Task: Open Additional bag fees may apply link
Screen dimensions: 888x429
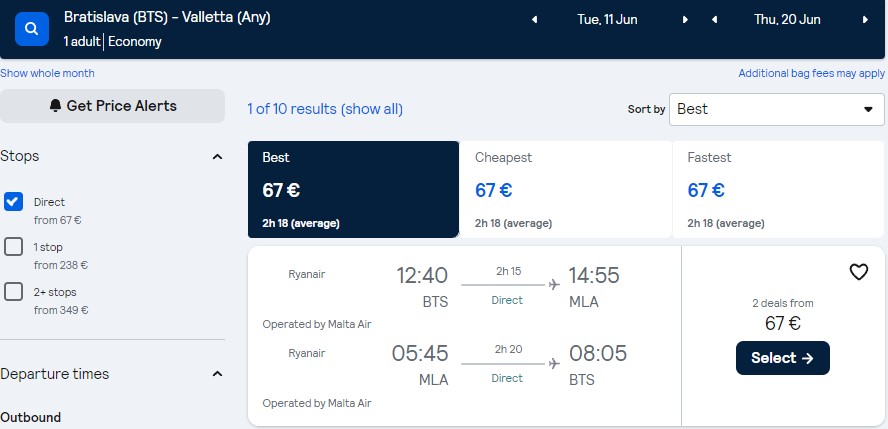Action: pyautogui.click(x=811, y=74)
